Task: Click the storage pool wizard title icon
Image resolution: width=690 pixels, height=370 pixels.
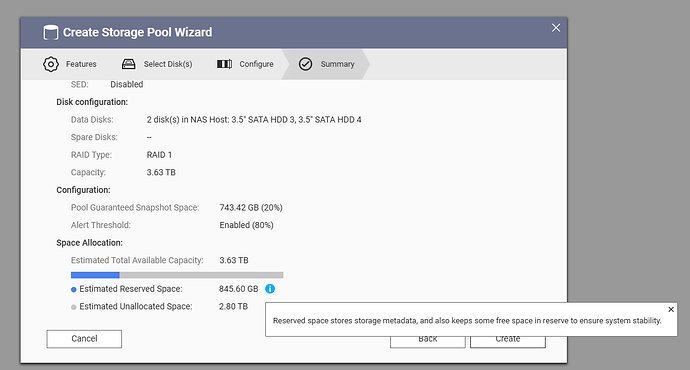Action: [x=51, y=33]
